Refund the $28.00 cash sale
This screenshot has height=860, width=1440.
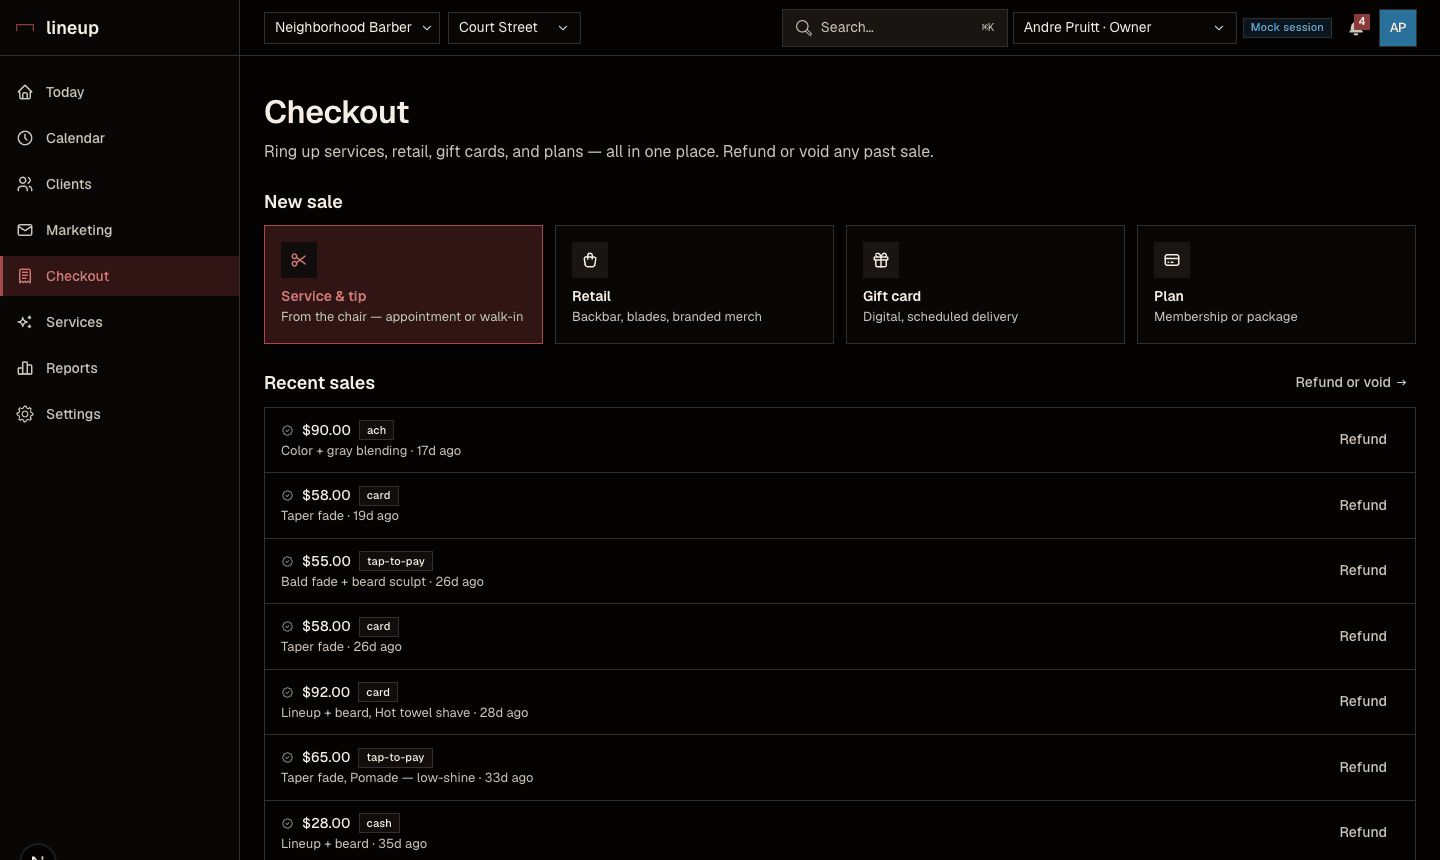pyautogui.click(x=1363, y=832)
